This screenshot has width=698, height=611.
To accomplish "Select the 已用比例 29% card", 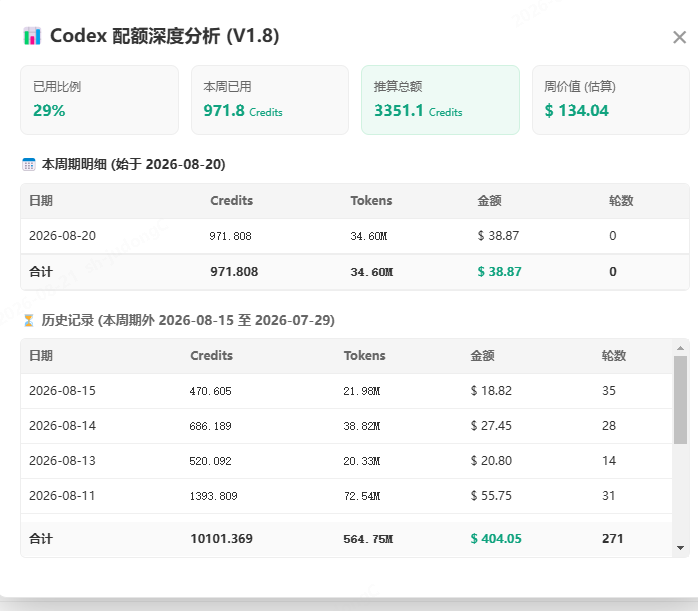I will click(x=100, y=100).
